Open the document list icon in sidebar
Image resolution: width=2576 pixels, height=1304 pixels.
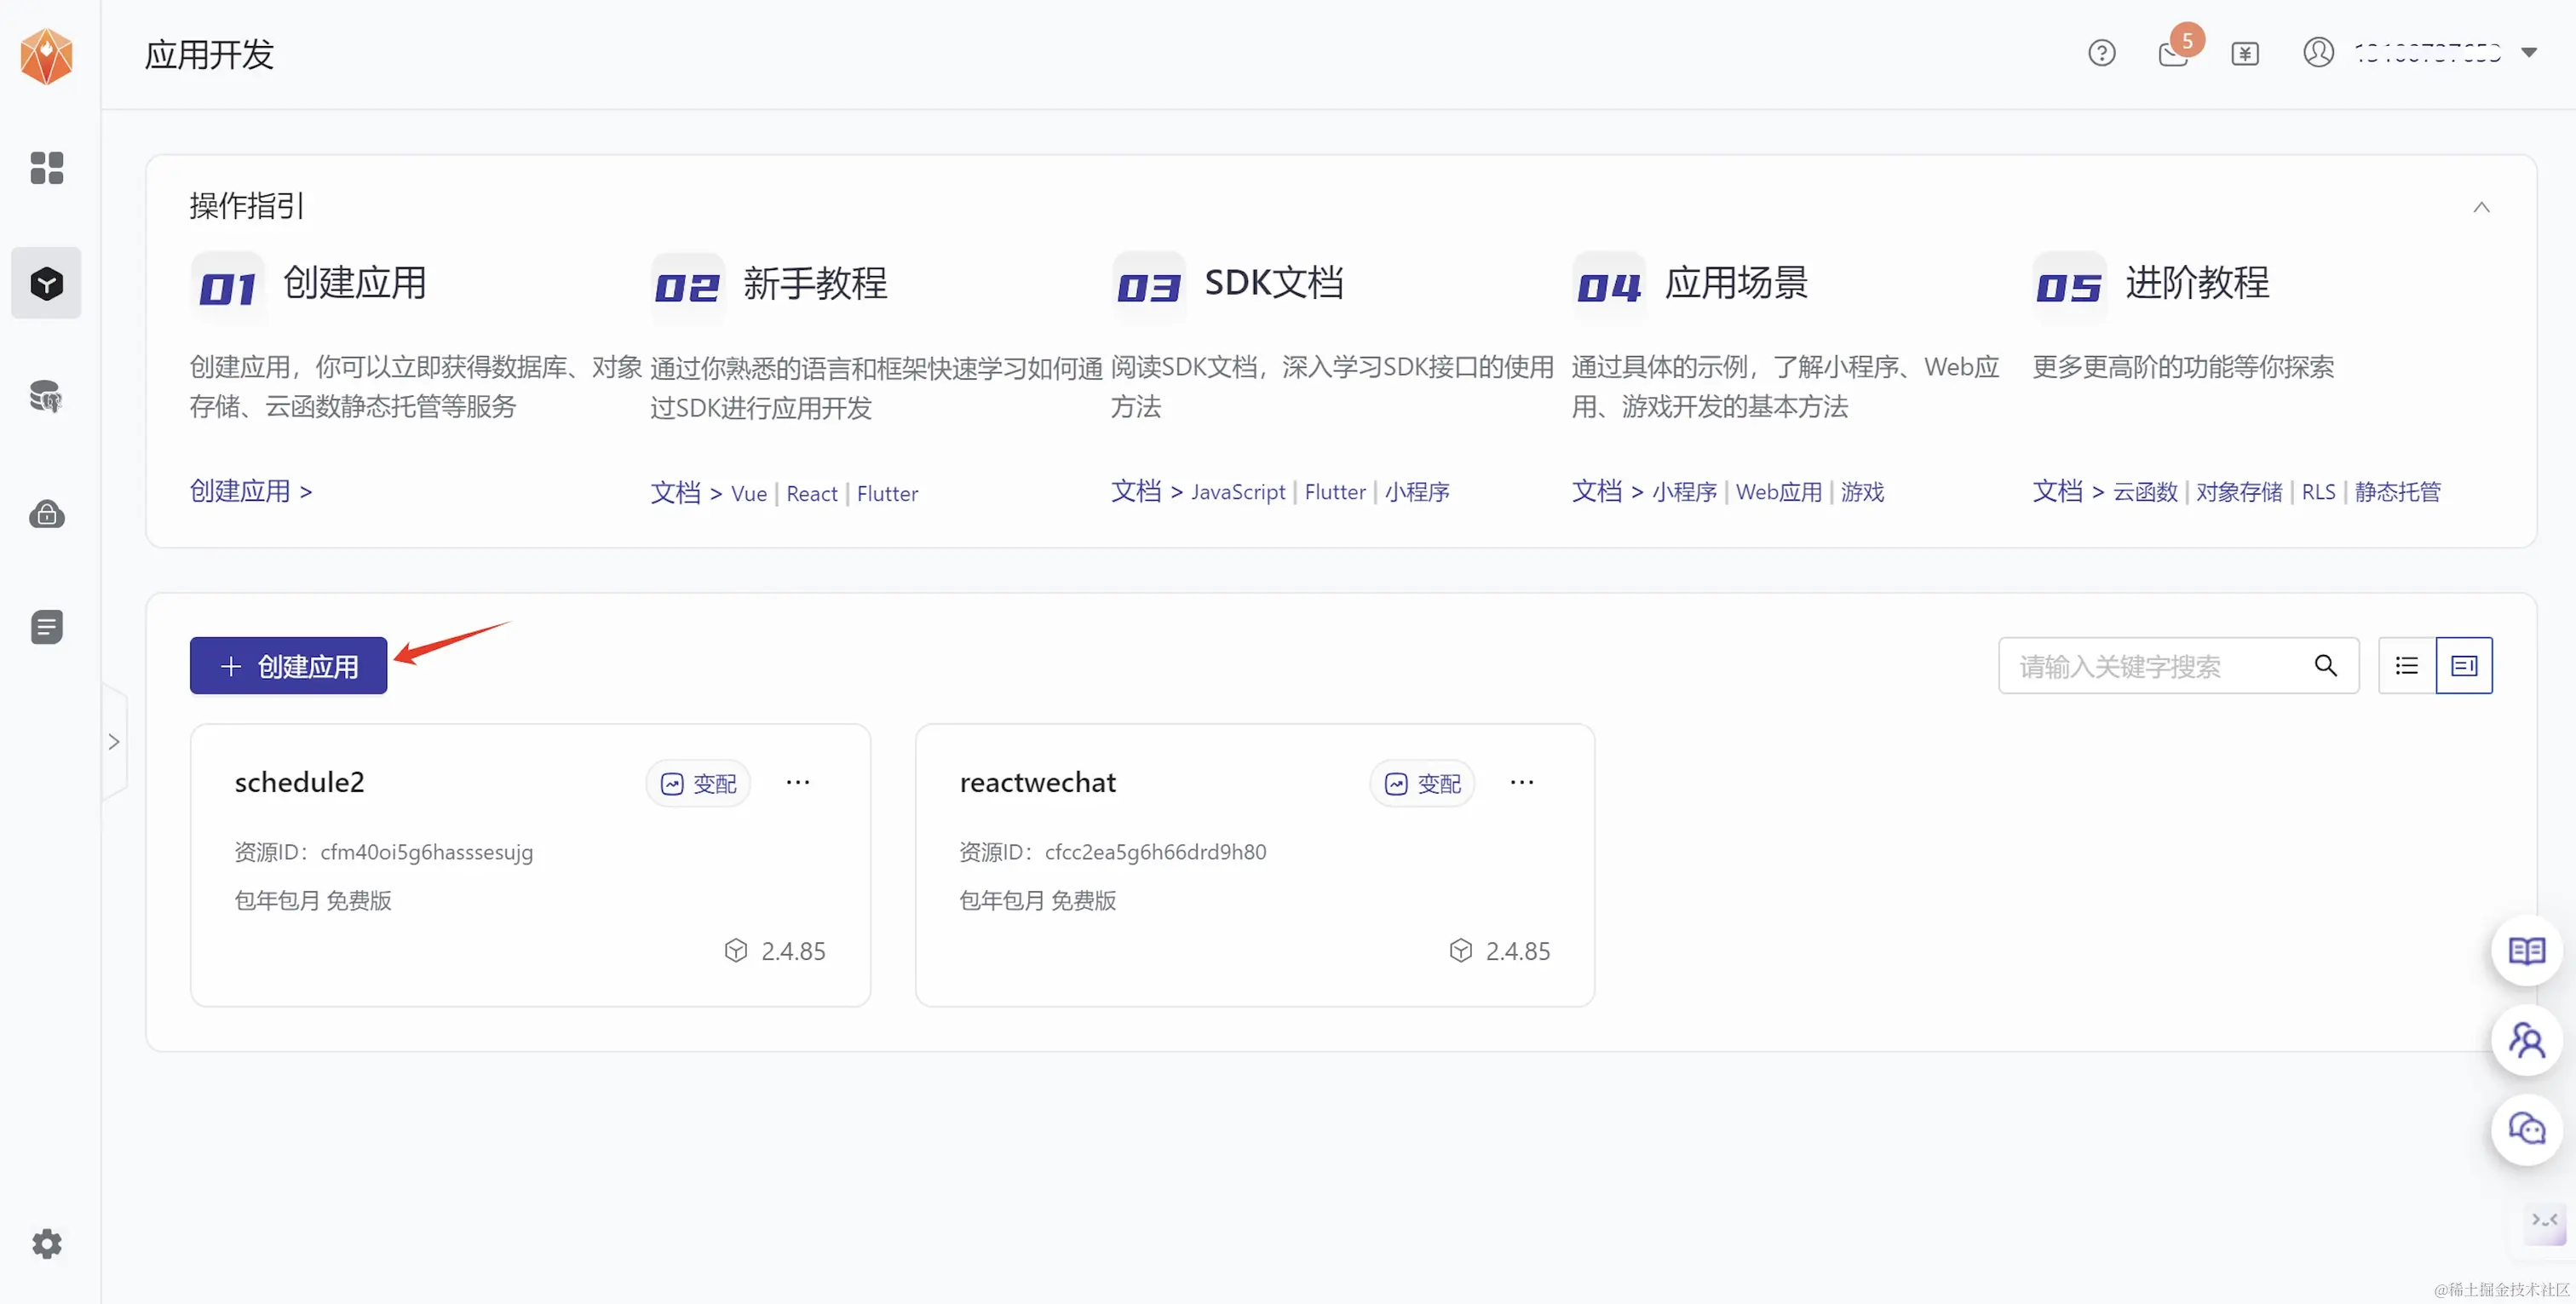pyautogui.click(x=46, y=627)
